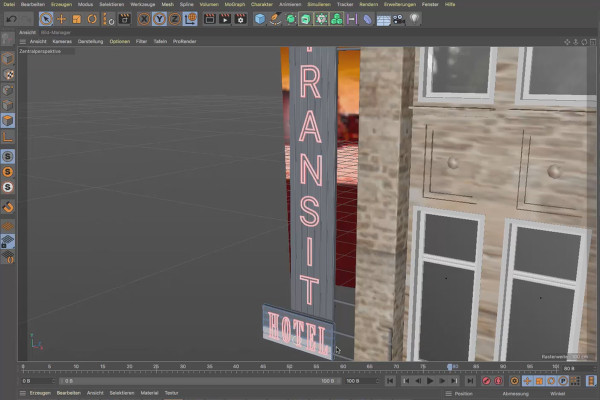Toggle Y axis lock
The image size is (600, 400).
(159, 19)
